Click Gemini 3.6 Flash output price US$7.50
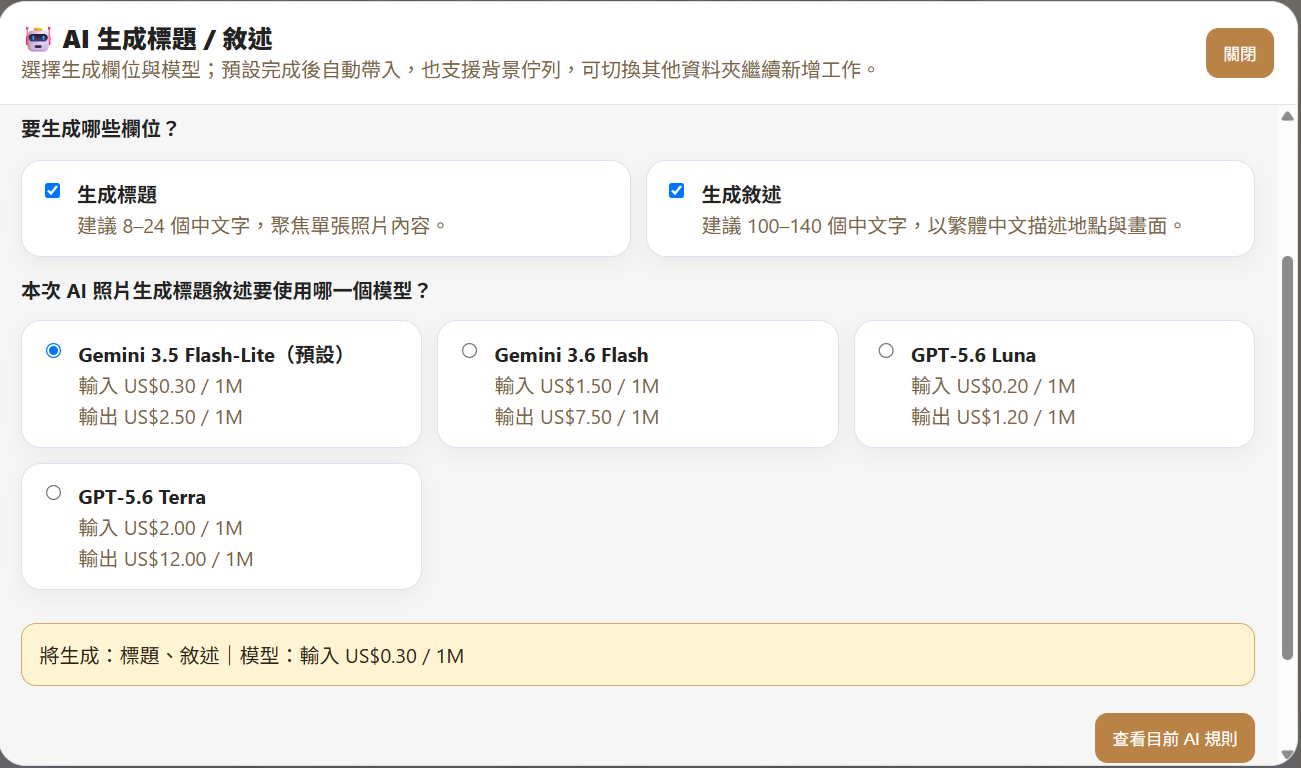Screen dimensions: 1301x768 pyautogui.click(x=577, y=417)
